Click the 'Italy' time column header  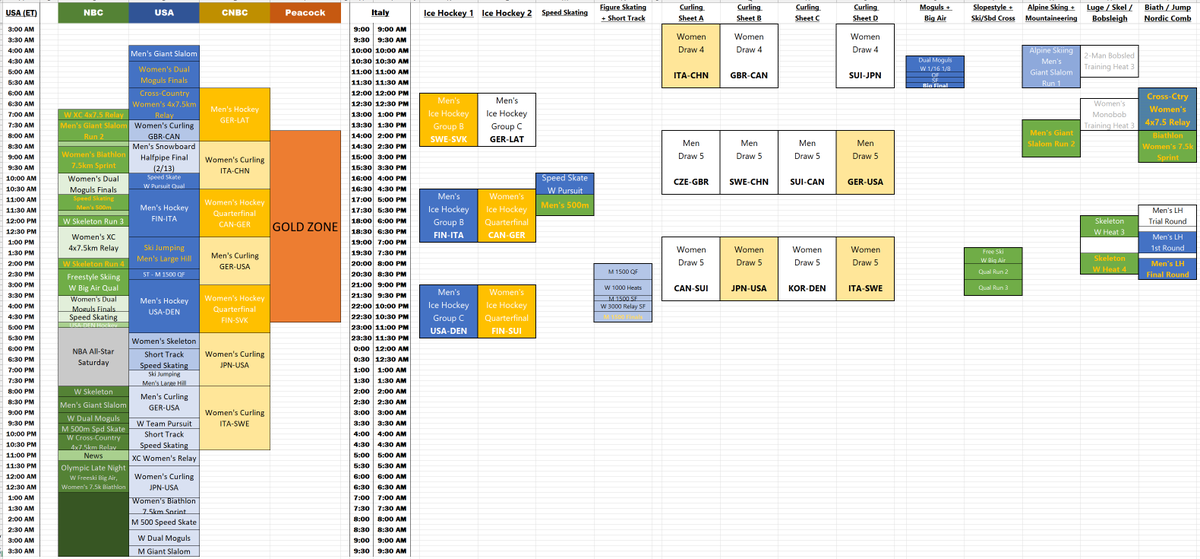(x=380, y=13)
